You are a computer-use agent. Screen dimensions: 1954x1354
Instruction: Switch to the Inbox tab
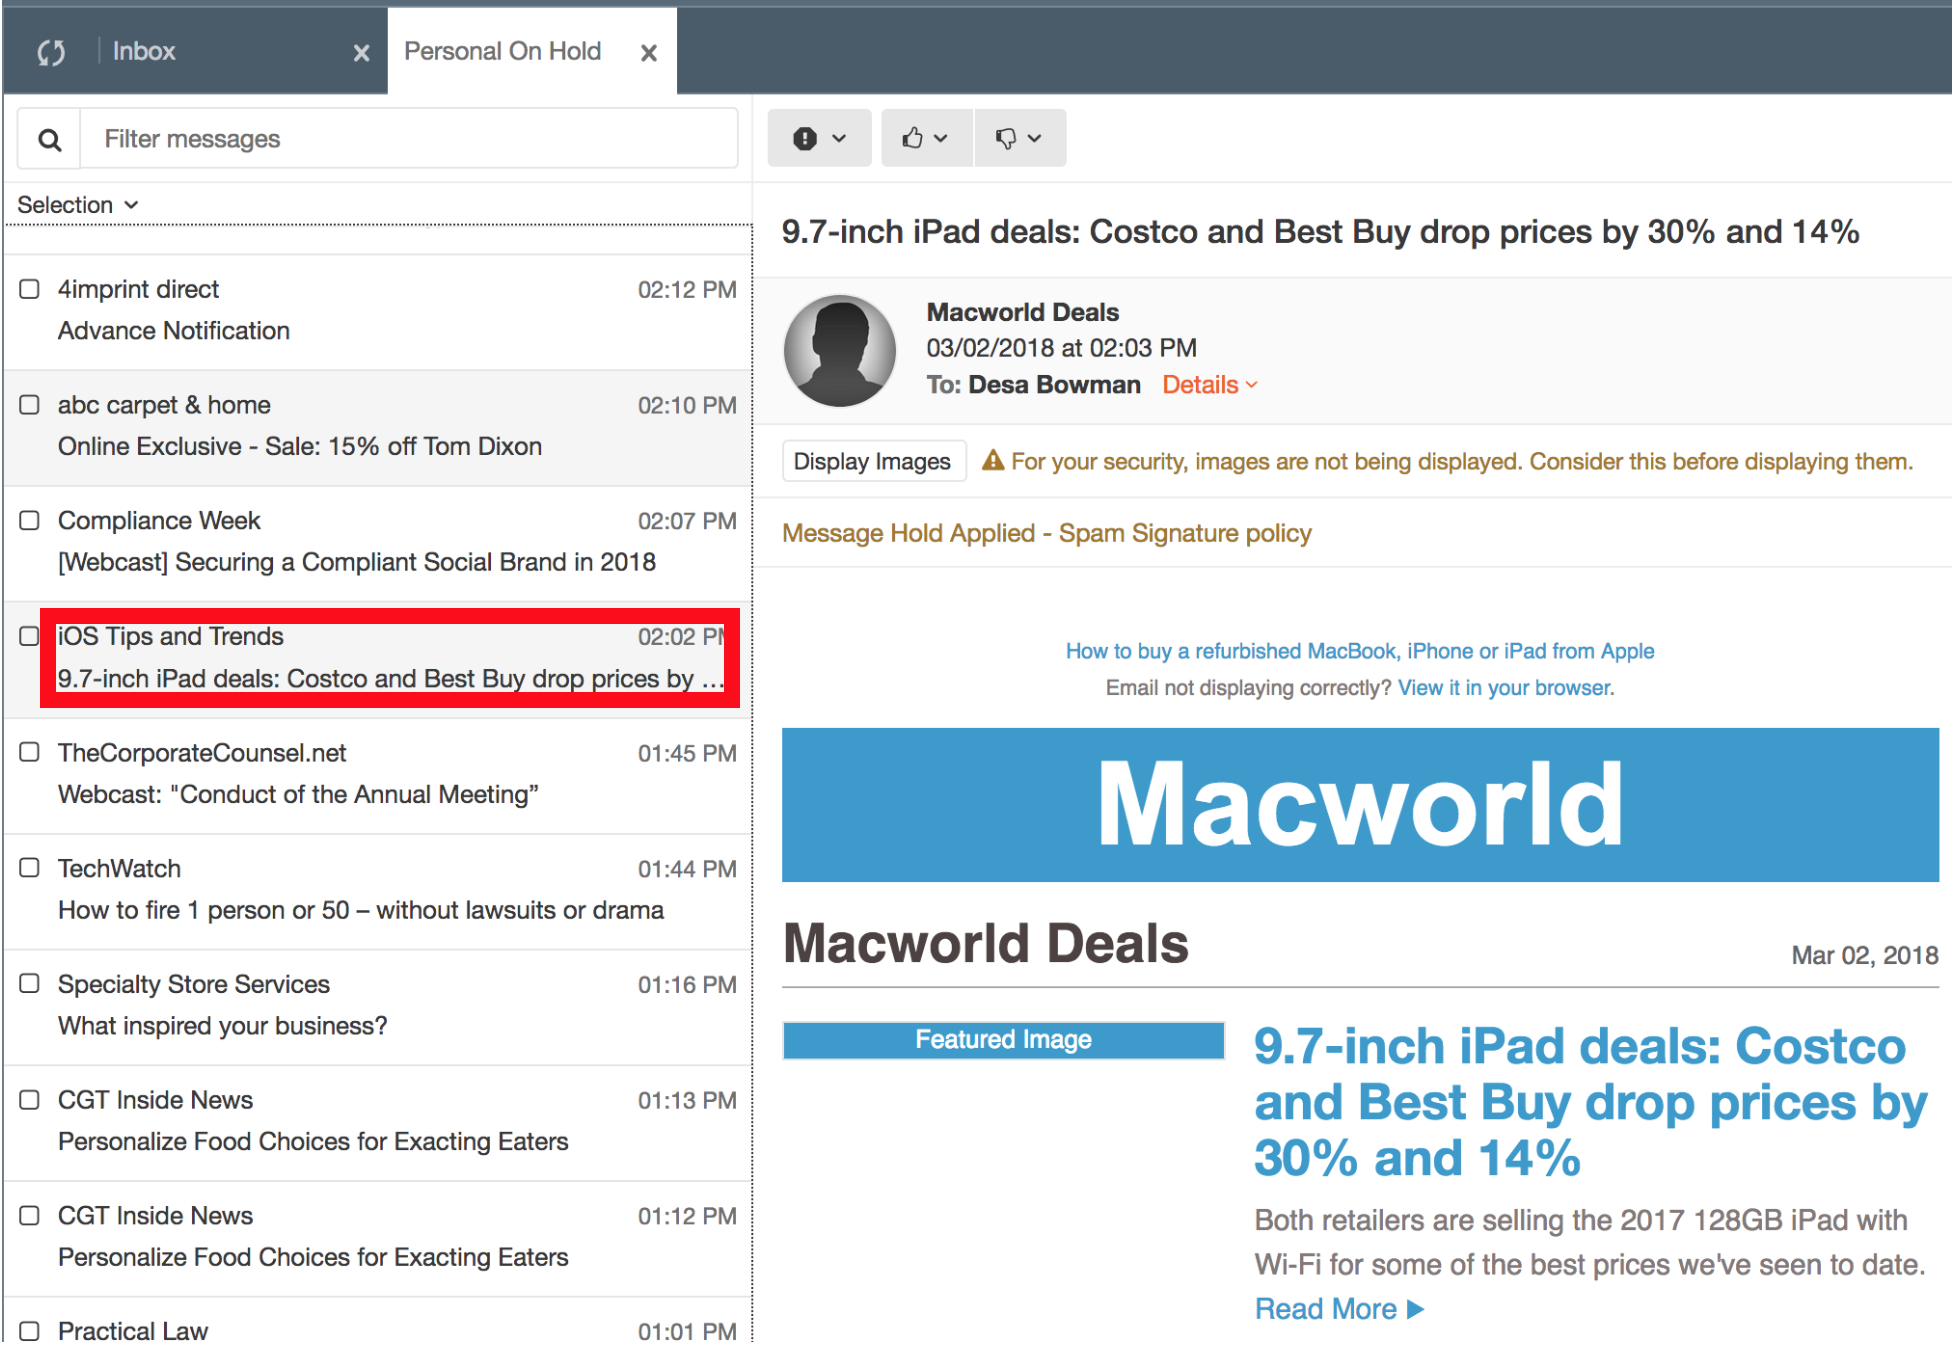pyautogui.click(x=144, y=52)
